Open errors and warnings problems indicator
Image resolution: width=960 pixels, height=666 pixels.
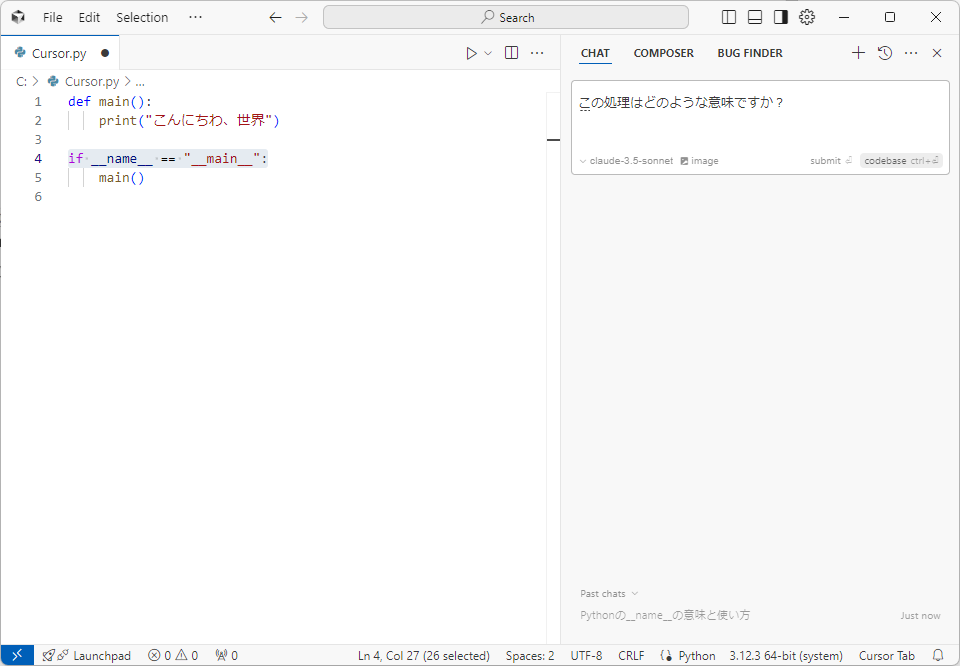coord(173,656)
